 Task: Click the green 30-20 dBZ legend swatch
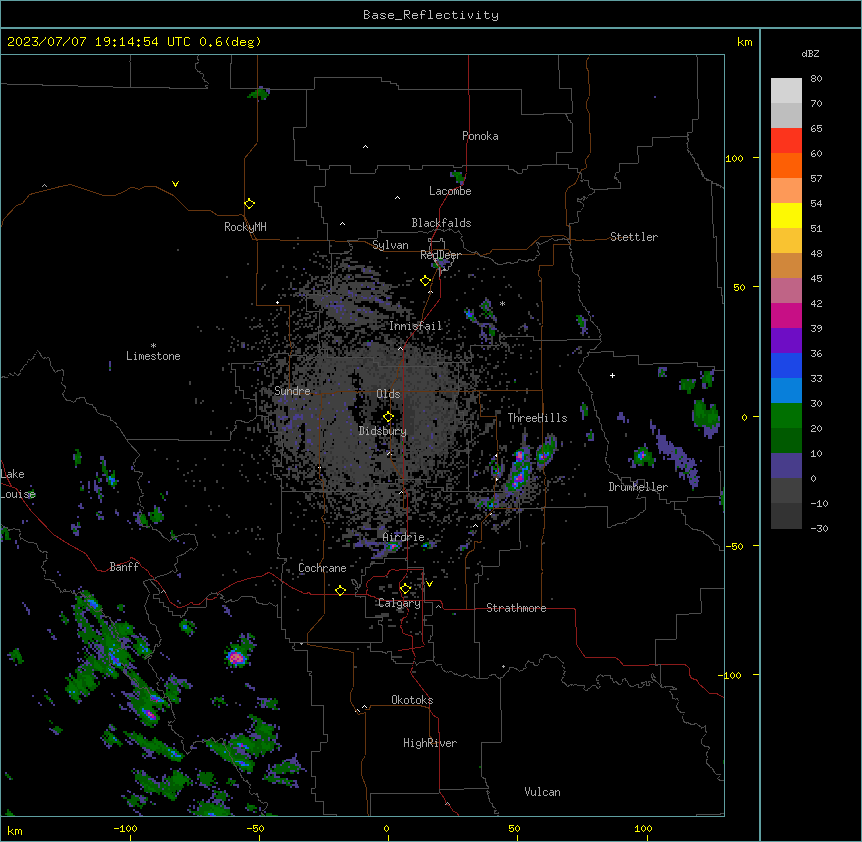coord(786,416)
